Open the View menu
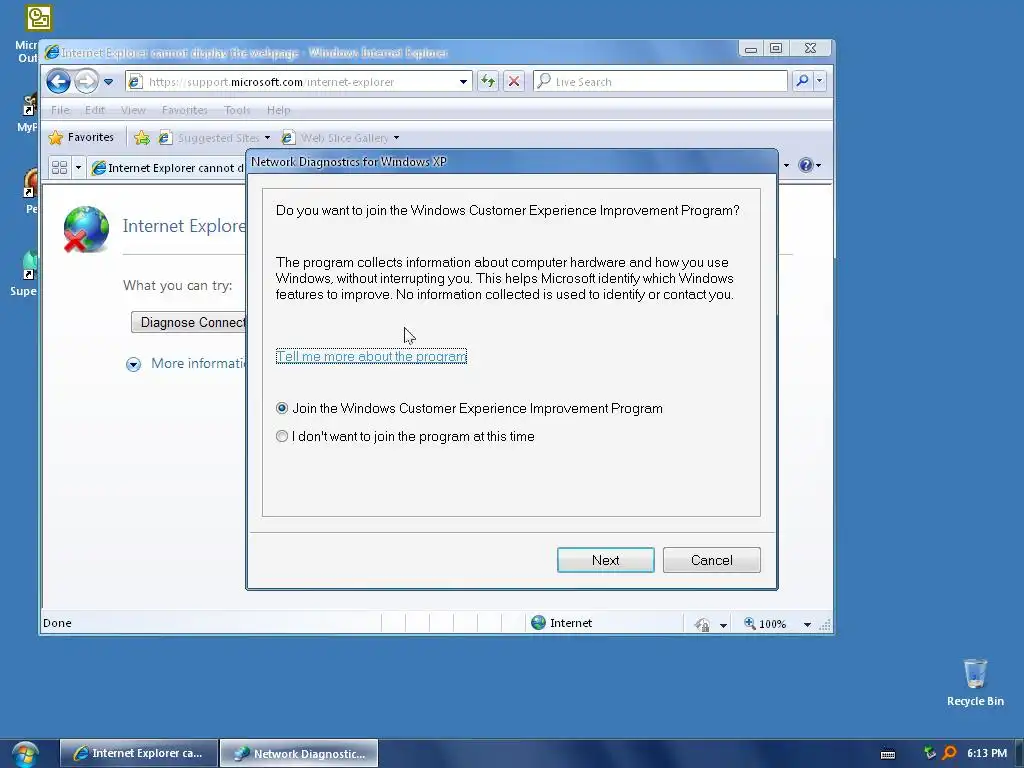Viewport: 1024px width, 768px height. [133, 110]
